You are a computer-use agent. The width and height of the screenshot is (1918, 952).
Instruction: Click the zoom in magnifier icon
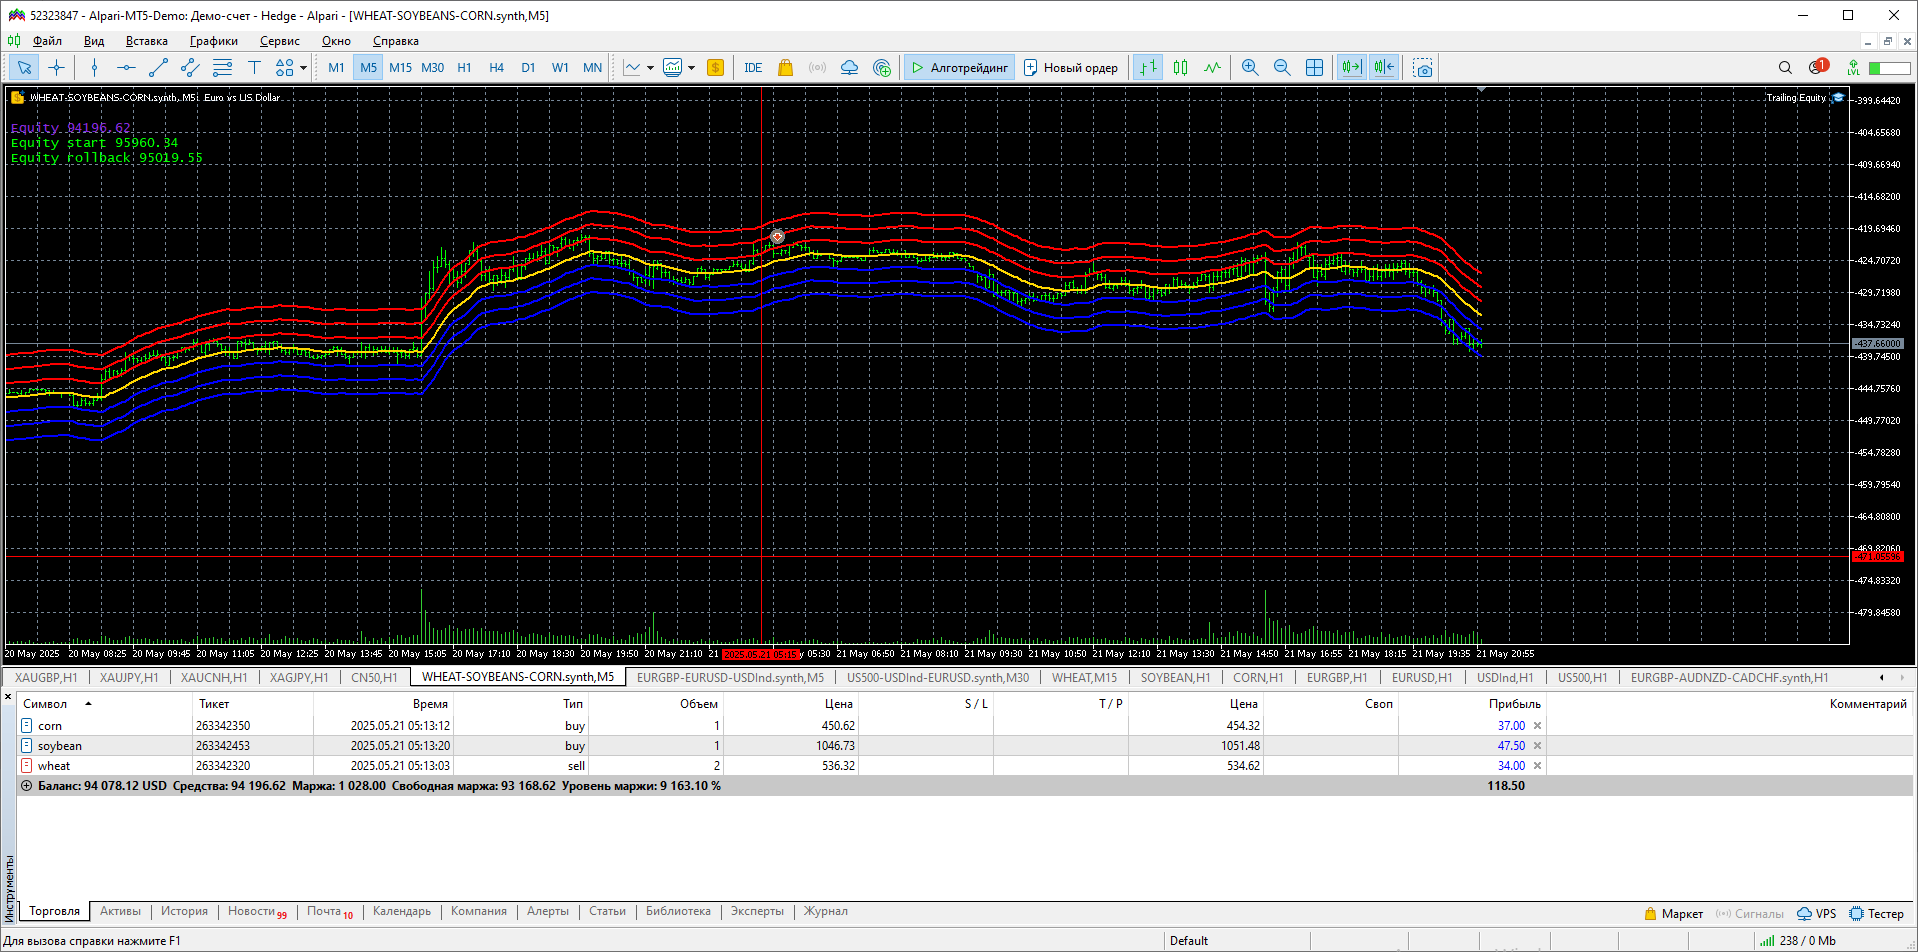pyautogui.click(x=1249, y=68)
